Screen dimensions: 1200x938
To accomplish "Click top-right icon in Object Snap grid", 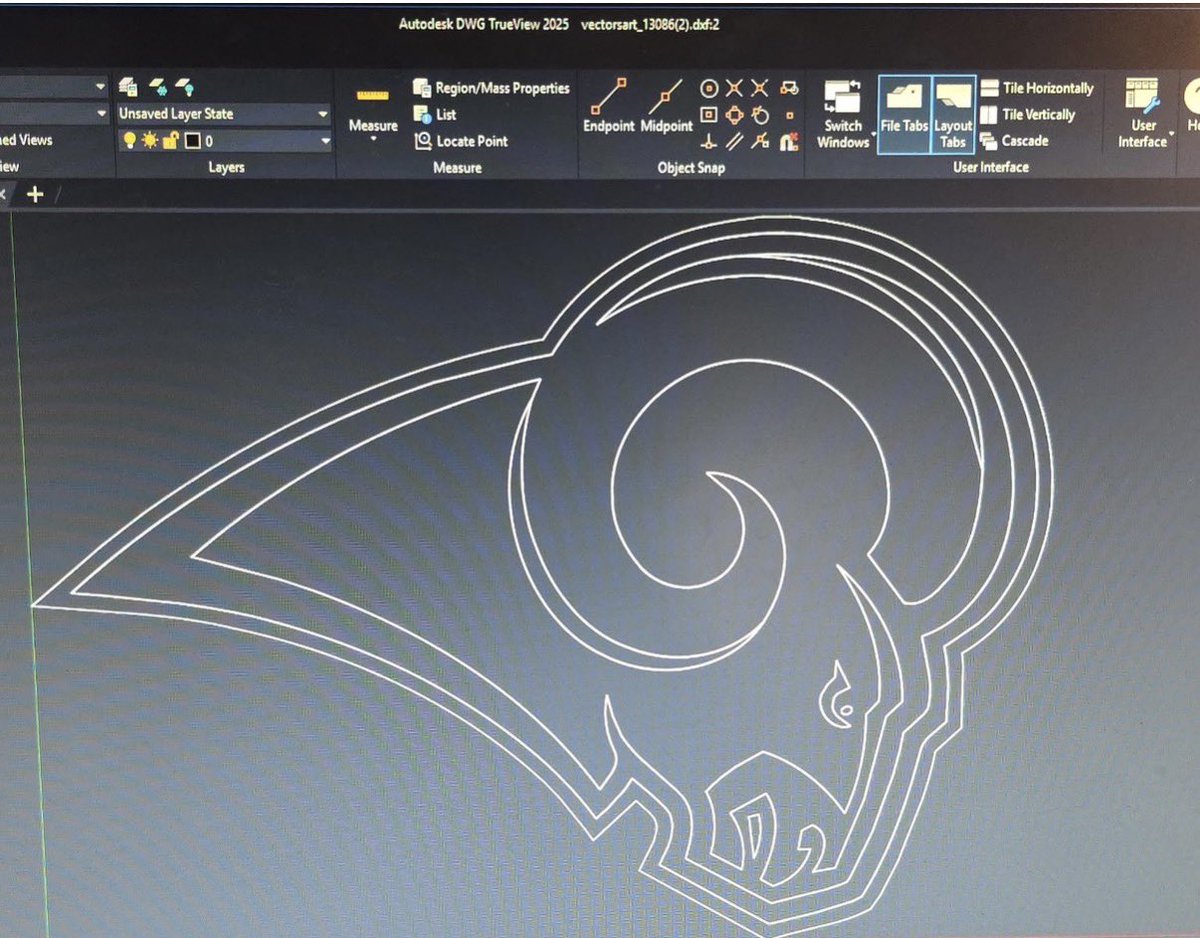I will point(788,88).
